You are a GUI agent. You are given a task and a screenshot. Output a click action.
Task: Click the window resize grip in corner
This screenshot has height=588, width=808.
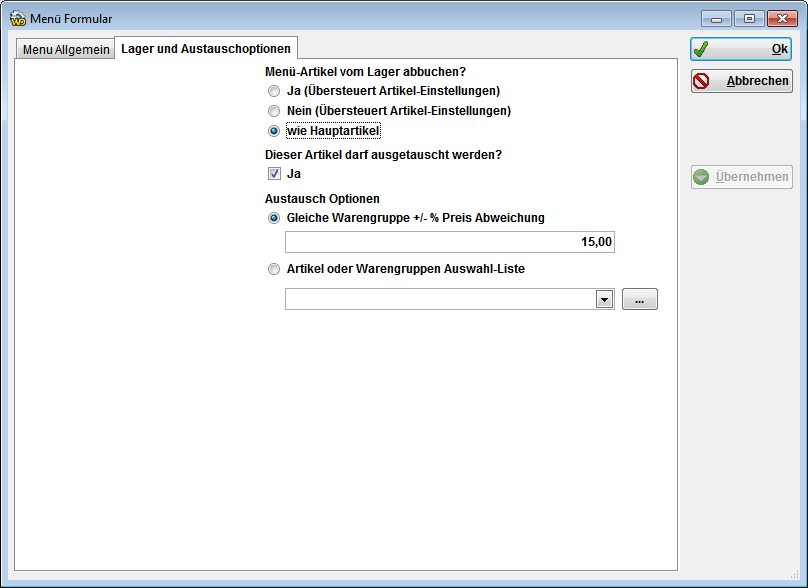794,574
